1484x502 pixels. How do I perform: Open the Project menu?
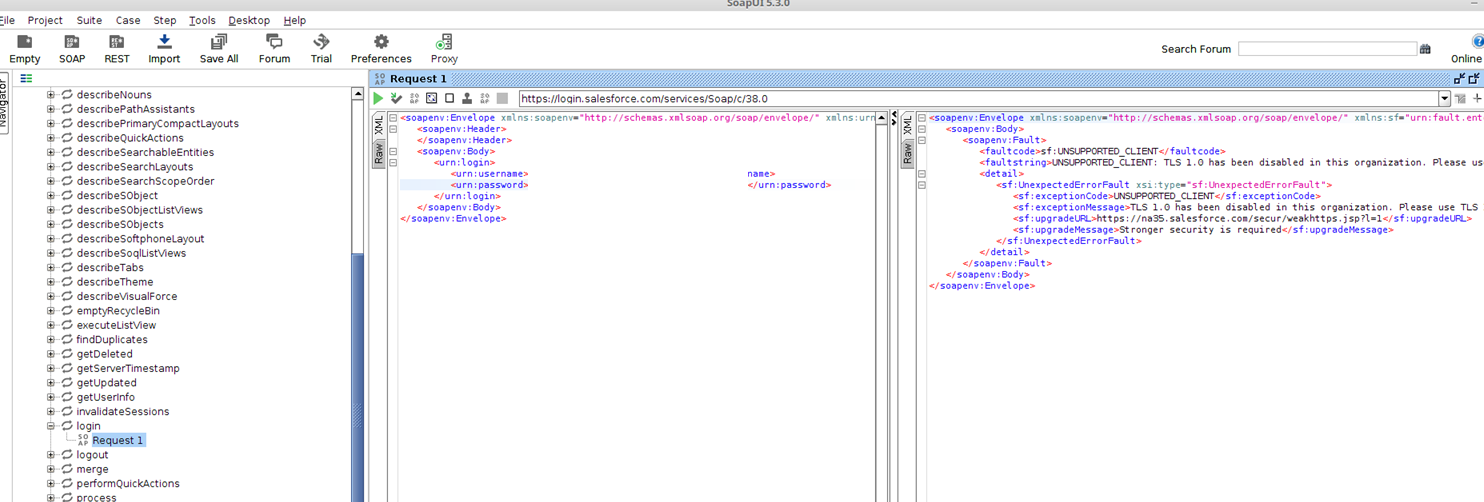45,20
